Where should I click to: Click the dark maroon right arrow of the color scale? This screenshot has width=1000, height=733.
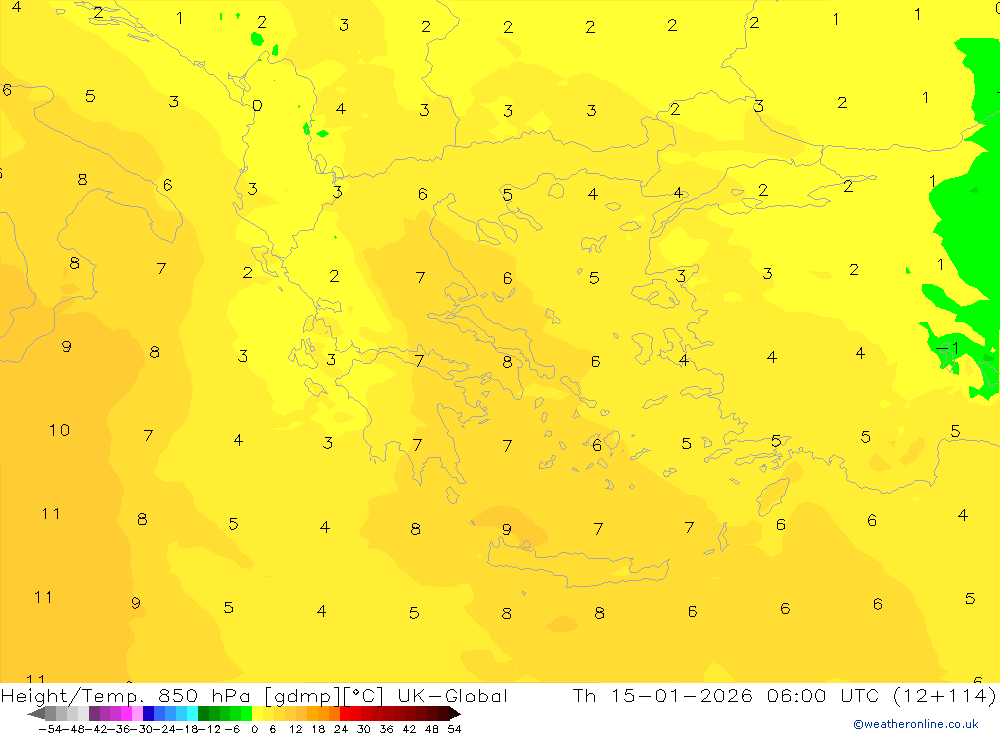tap(454, 714)
